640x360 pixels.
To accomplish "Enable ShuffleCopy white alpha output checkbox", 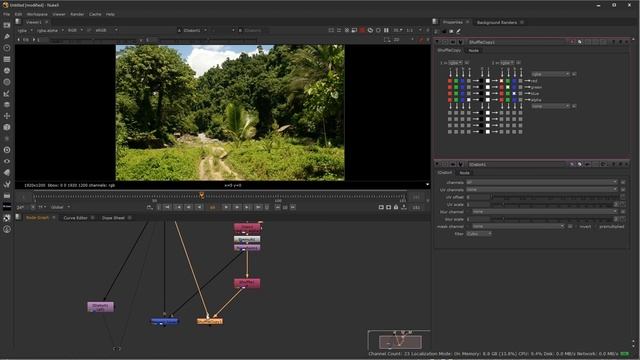I will 488,100.
